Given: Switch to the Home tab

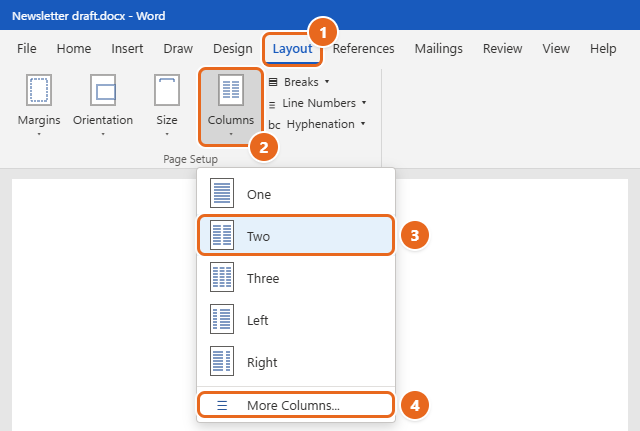Looking at the screenshot, I should click(74, 49).
